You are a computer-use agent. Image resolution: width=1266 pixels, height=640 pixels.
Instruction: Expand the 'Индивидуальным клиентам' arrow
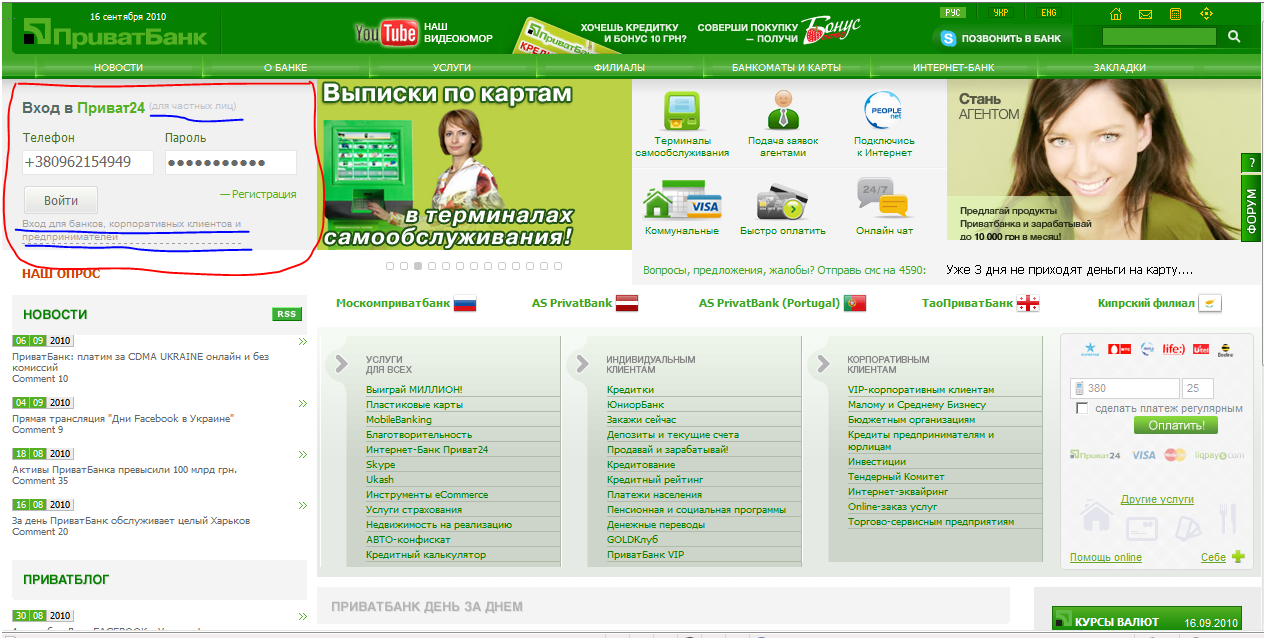click(583, 364)
